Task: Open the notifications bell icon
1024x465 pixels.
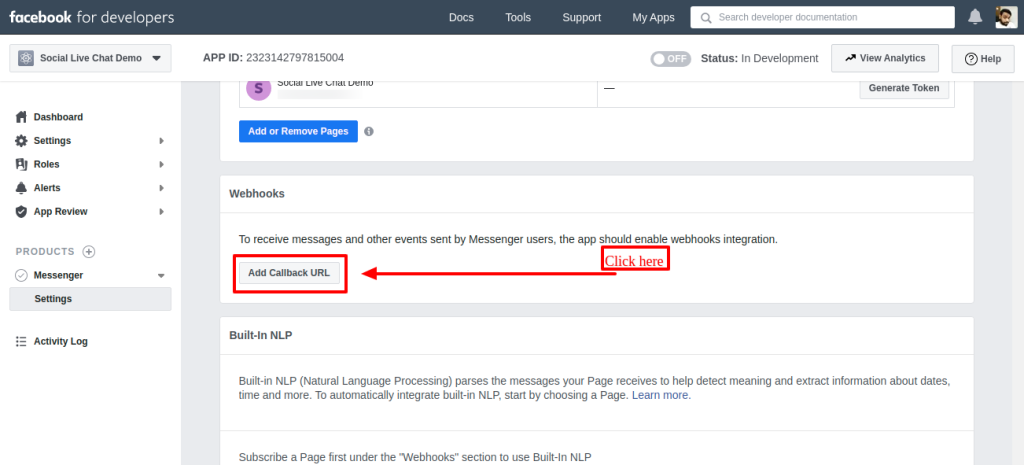Action: pos(974,18)
